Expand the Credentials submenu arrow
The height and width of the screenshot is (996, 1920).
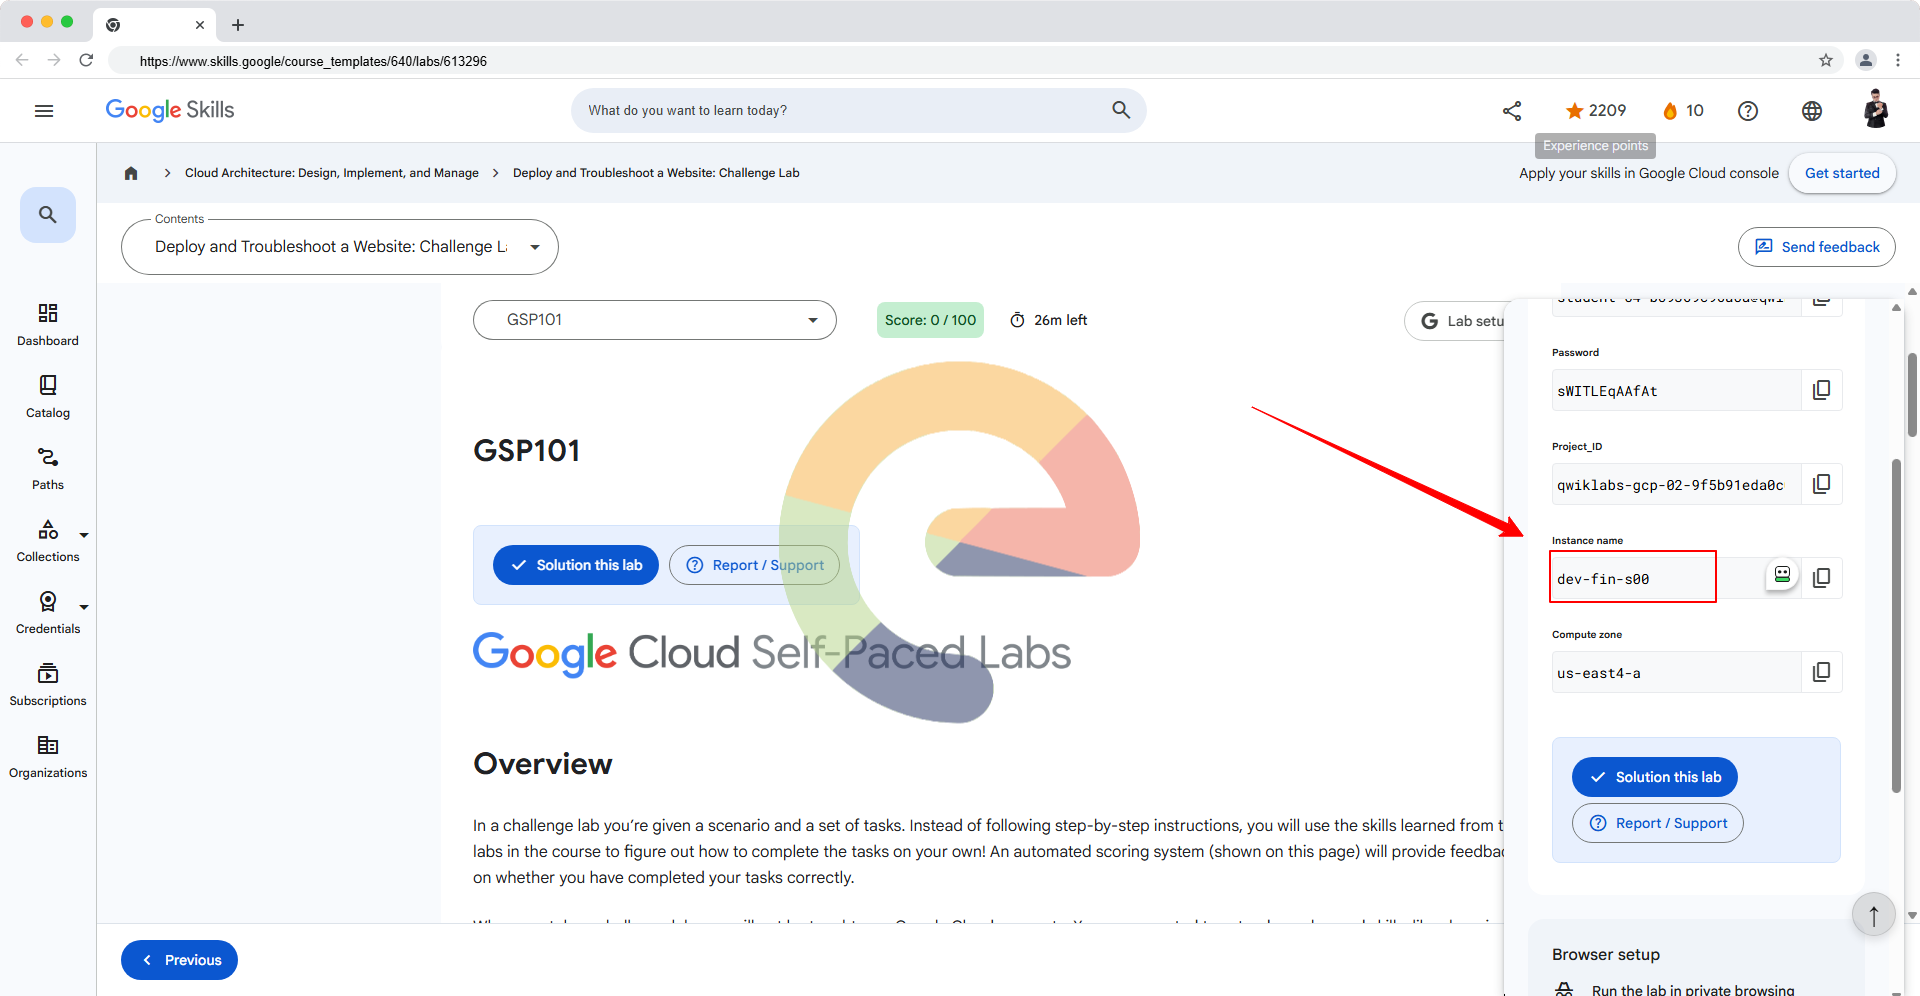click(x=84, y=607)
